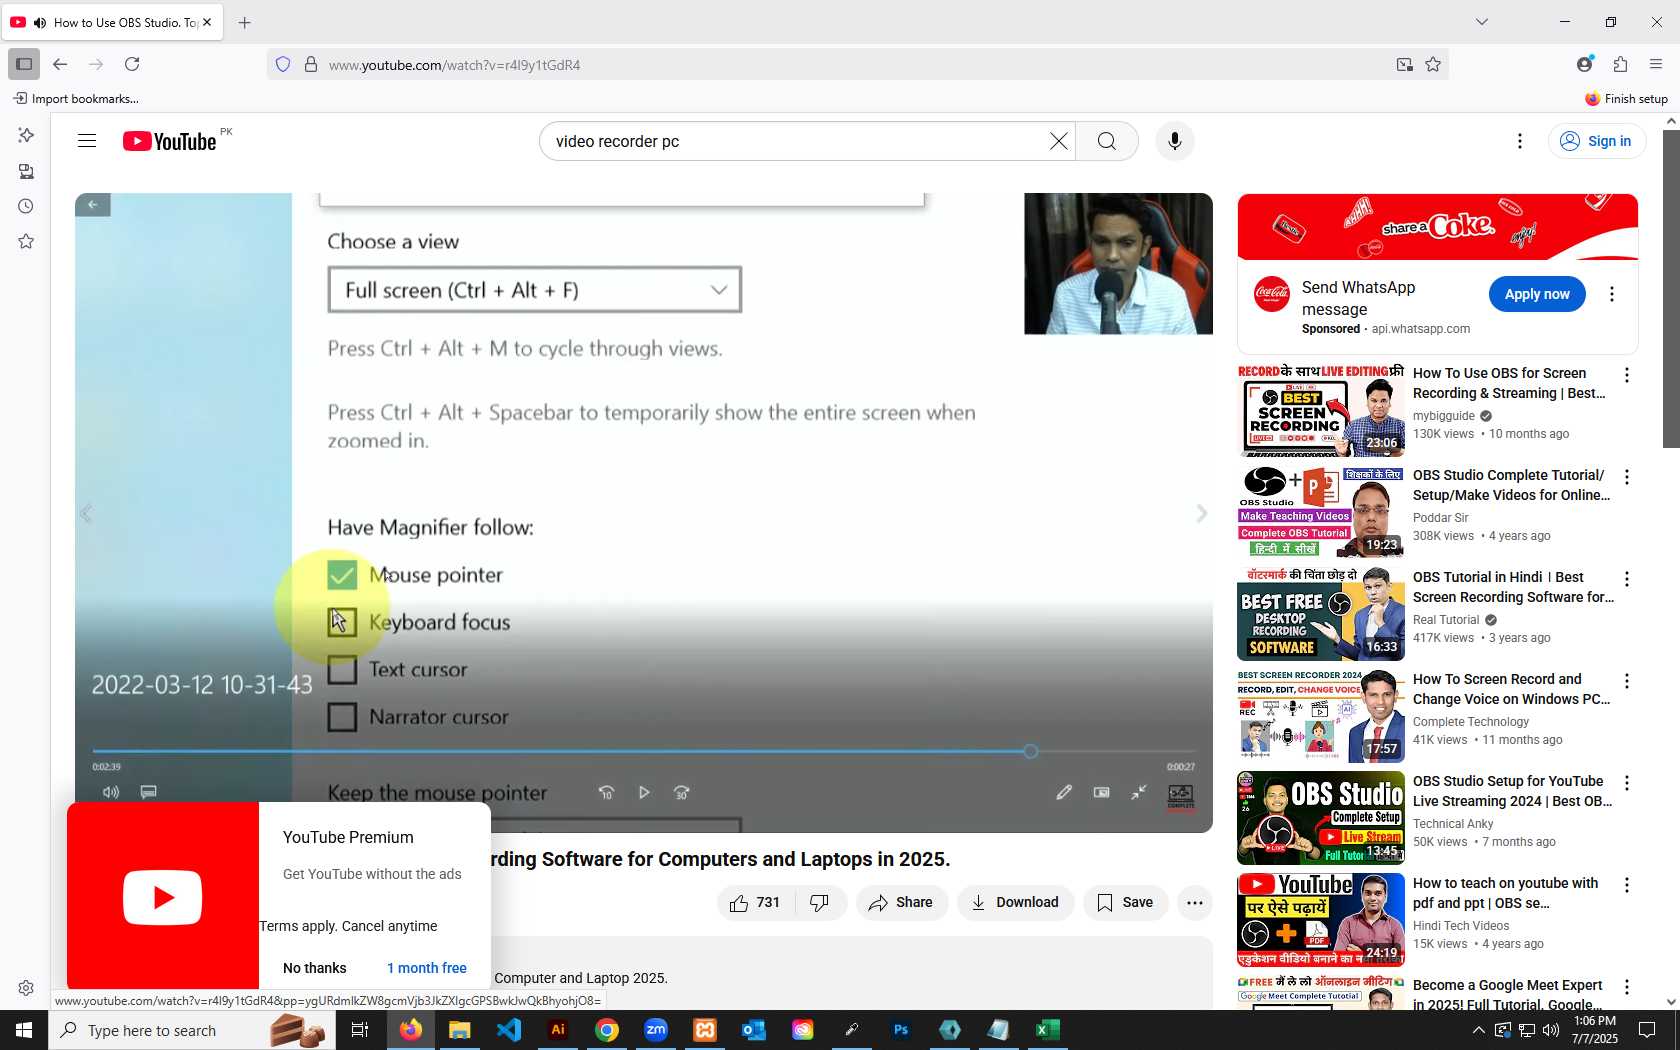The height and width of the screenshot is (1050, 1680).
Task: Toggle Text cursor checkbox in video
Action: (x=342, y=669)
